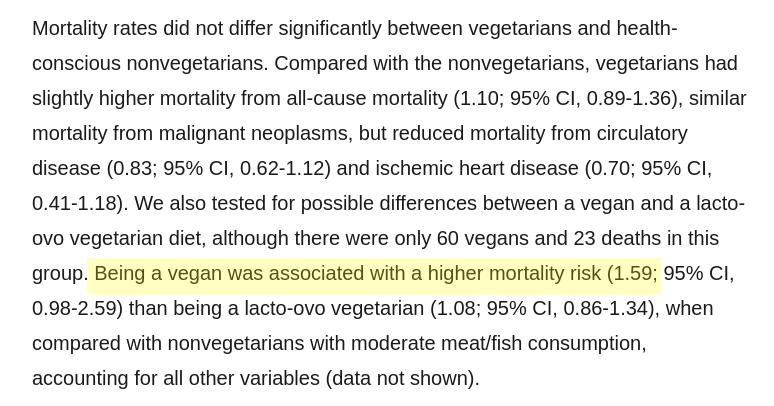Image resolution: width=774 pixels, height=406 pixels.
Task: Click the word "circulatory"
Action: coord(636,134)
